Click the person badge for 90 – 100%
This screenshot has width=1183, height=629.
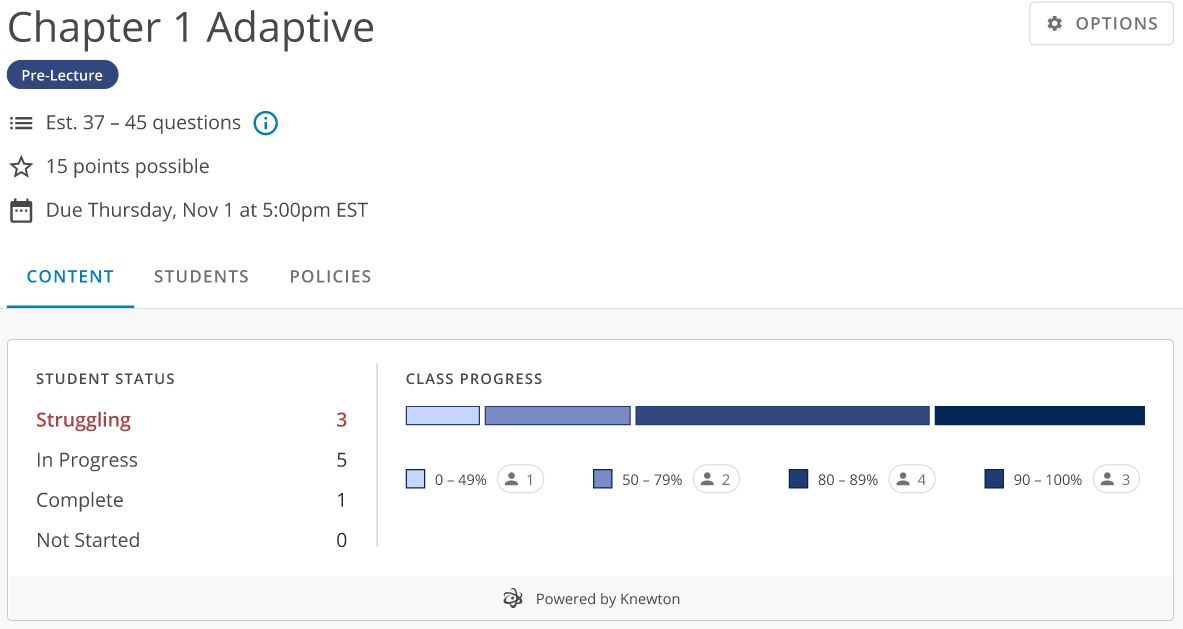click(1116, 480)
